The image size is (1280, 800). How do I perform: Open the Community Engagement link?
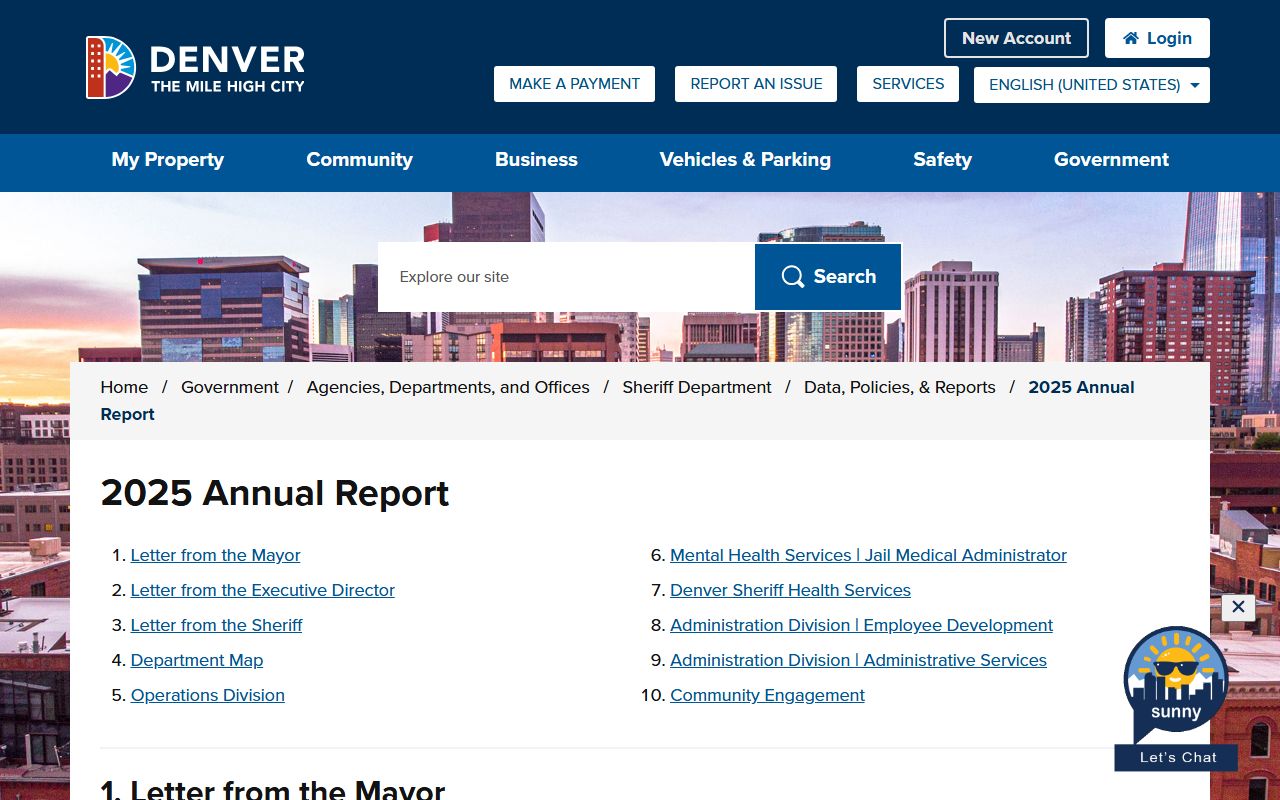click(x=767, y=695)
